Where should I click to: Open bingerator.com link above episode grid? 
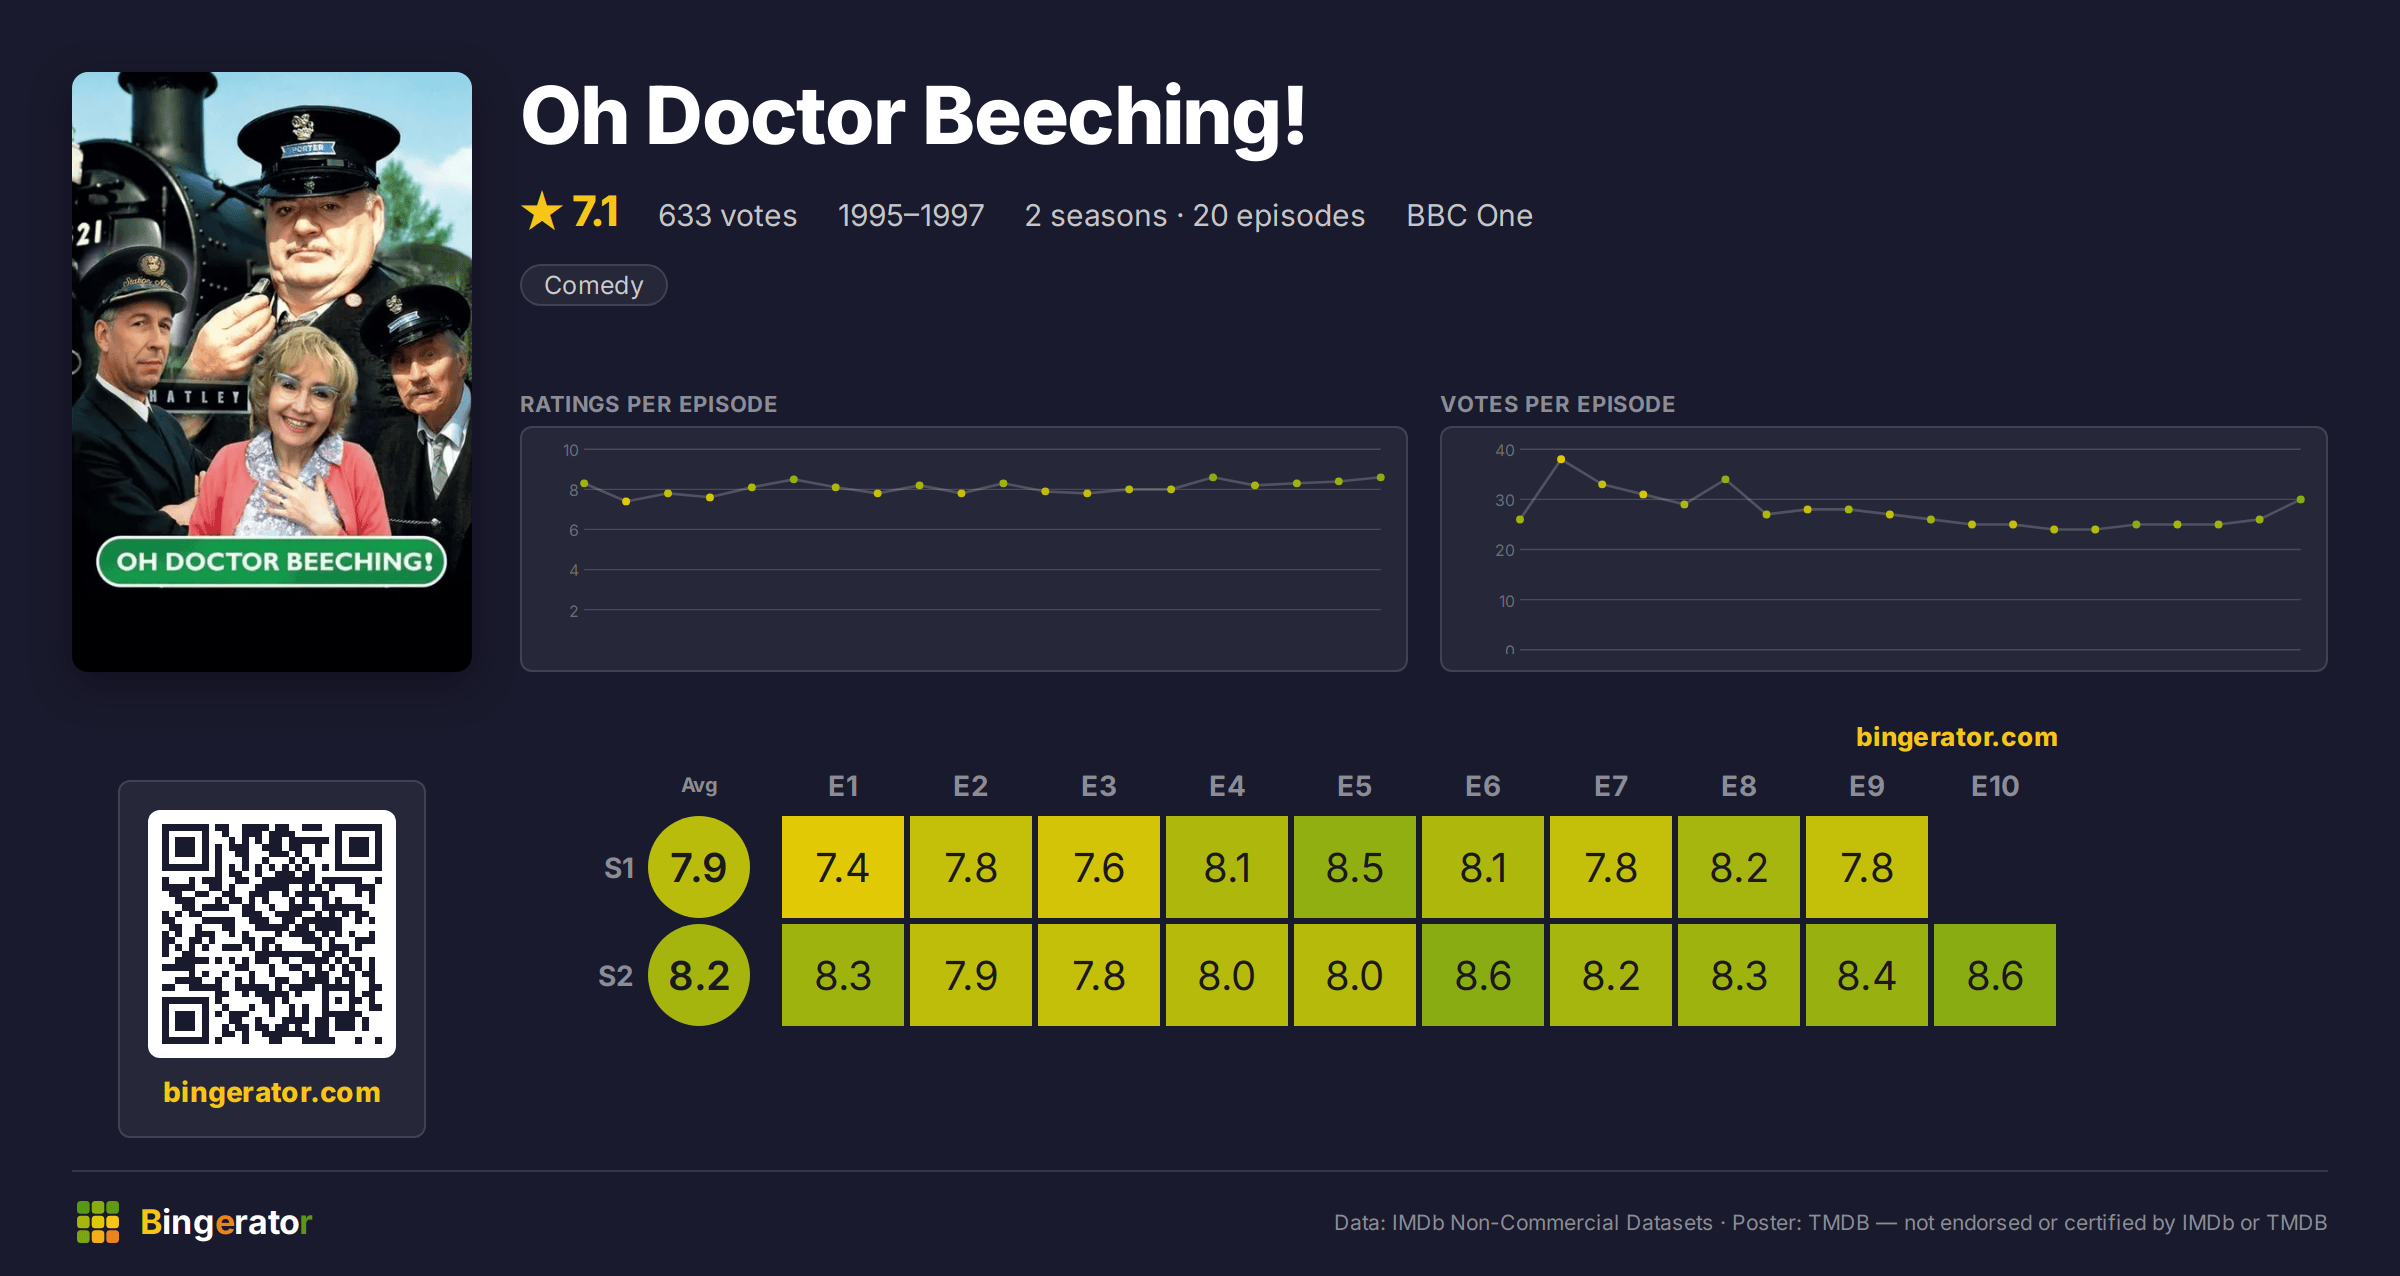(1957, 737)
